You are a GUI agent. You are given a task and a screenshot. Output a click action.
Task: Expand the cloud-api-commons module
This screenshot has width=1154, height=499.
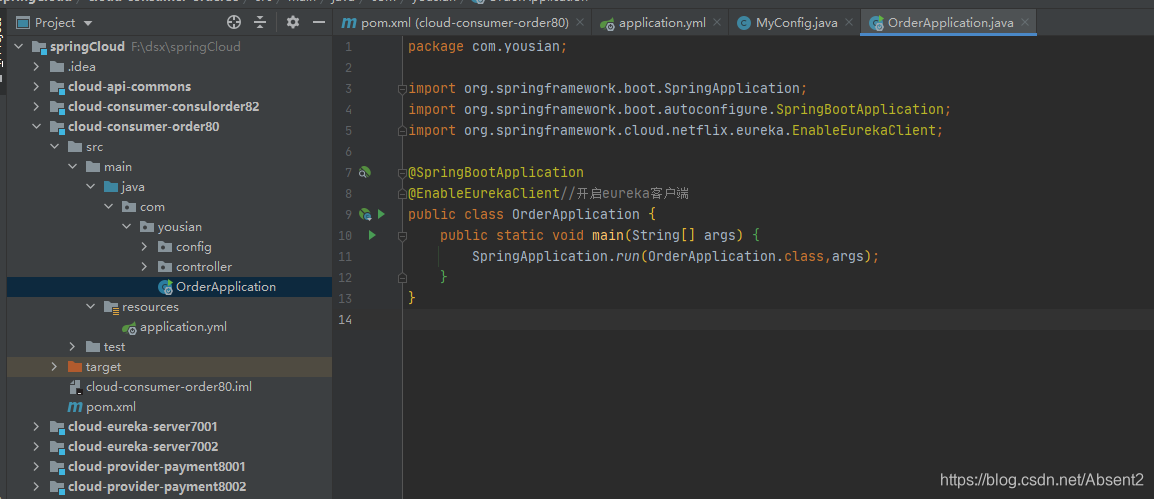tap(36, 86)
